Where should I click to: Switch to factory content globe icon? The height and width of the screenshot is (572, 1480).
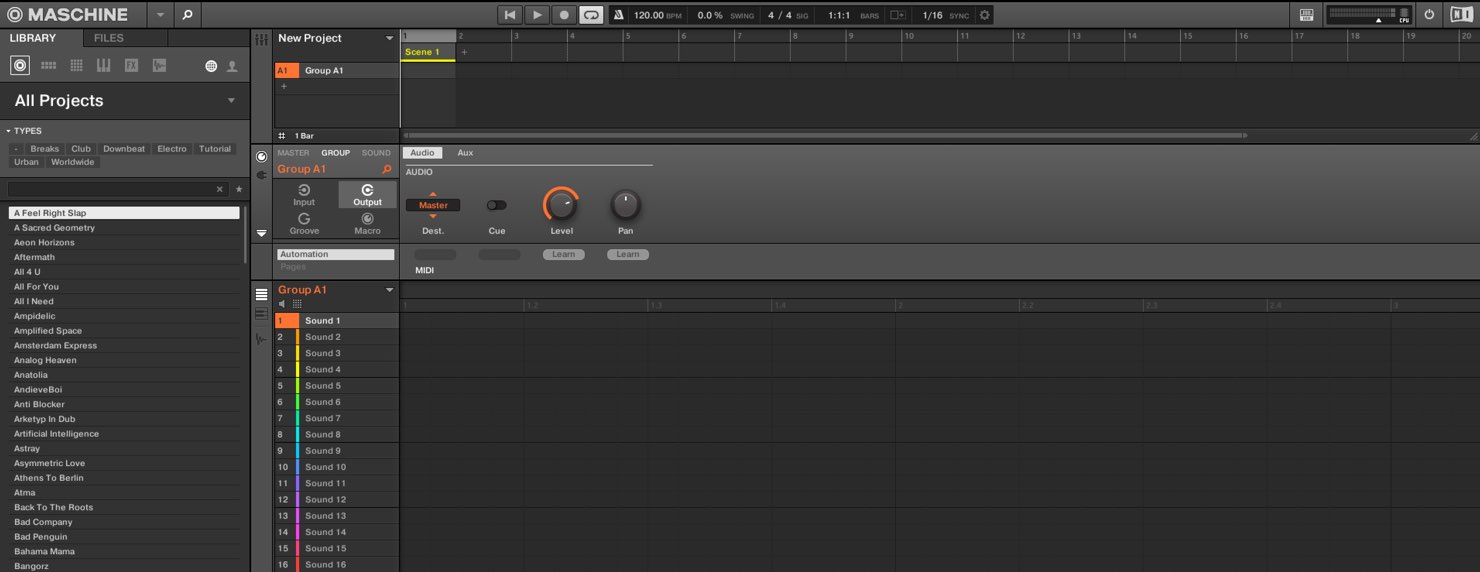(211, 66)
